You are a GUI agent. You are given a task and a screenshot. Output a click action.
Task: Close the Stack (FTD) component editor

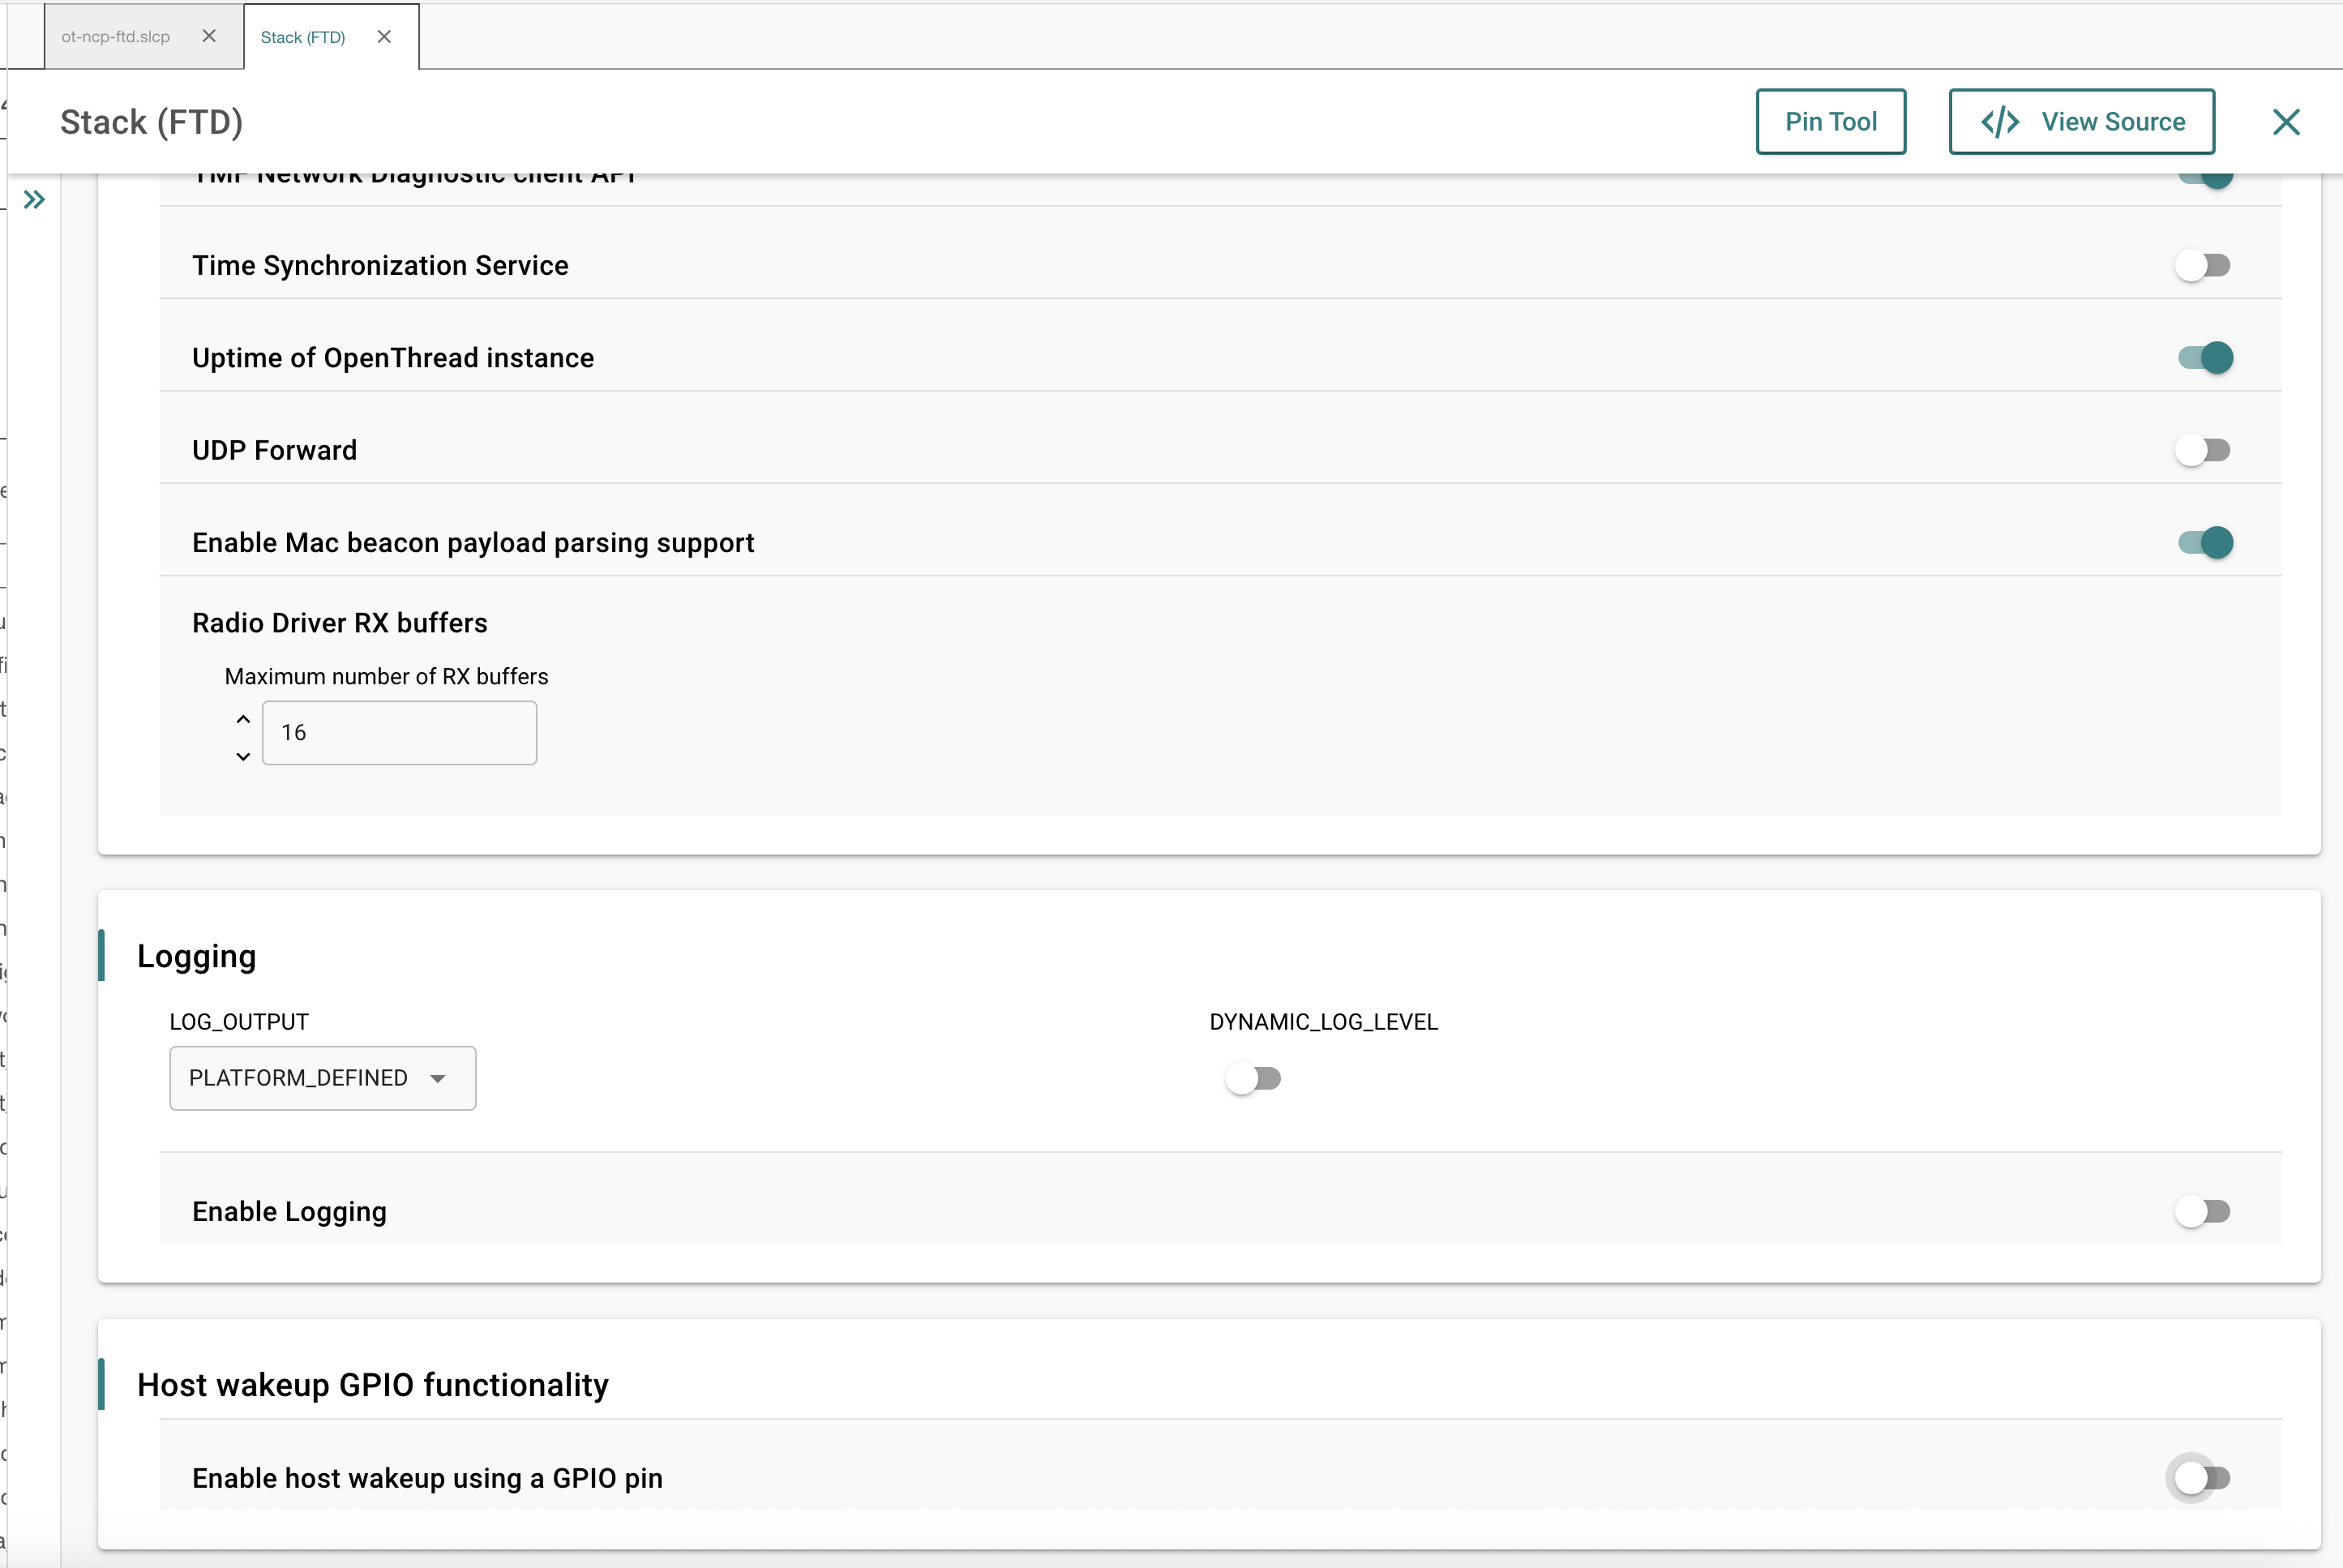(x=2286, y=121)
